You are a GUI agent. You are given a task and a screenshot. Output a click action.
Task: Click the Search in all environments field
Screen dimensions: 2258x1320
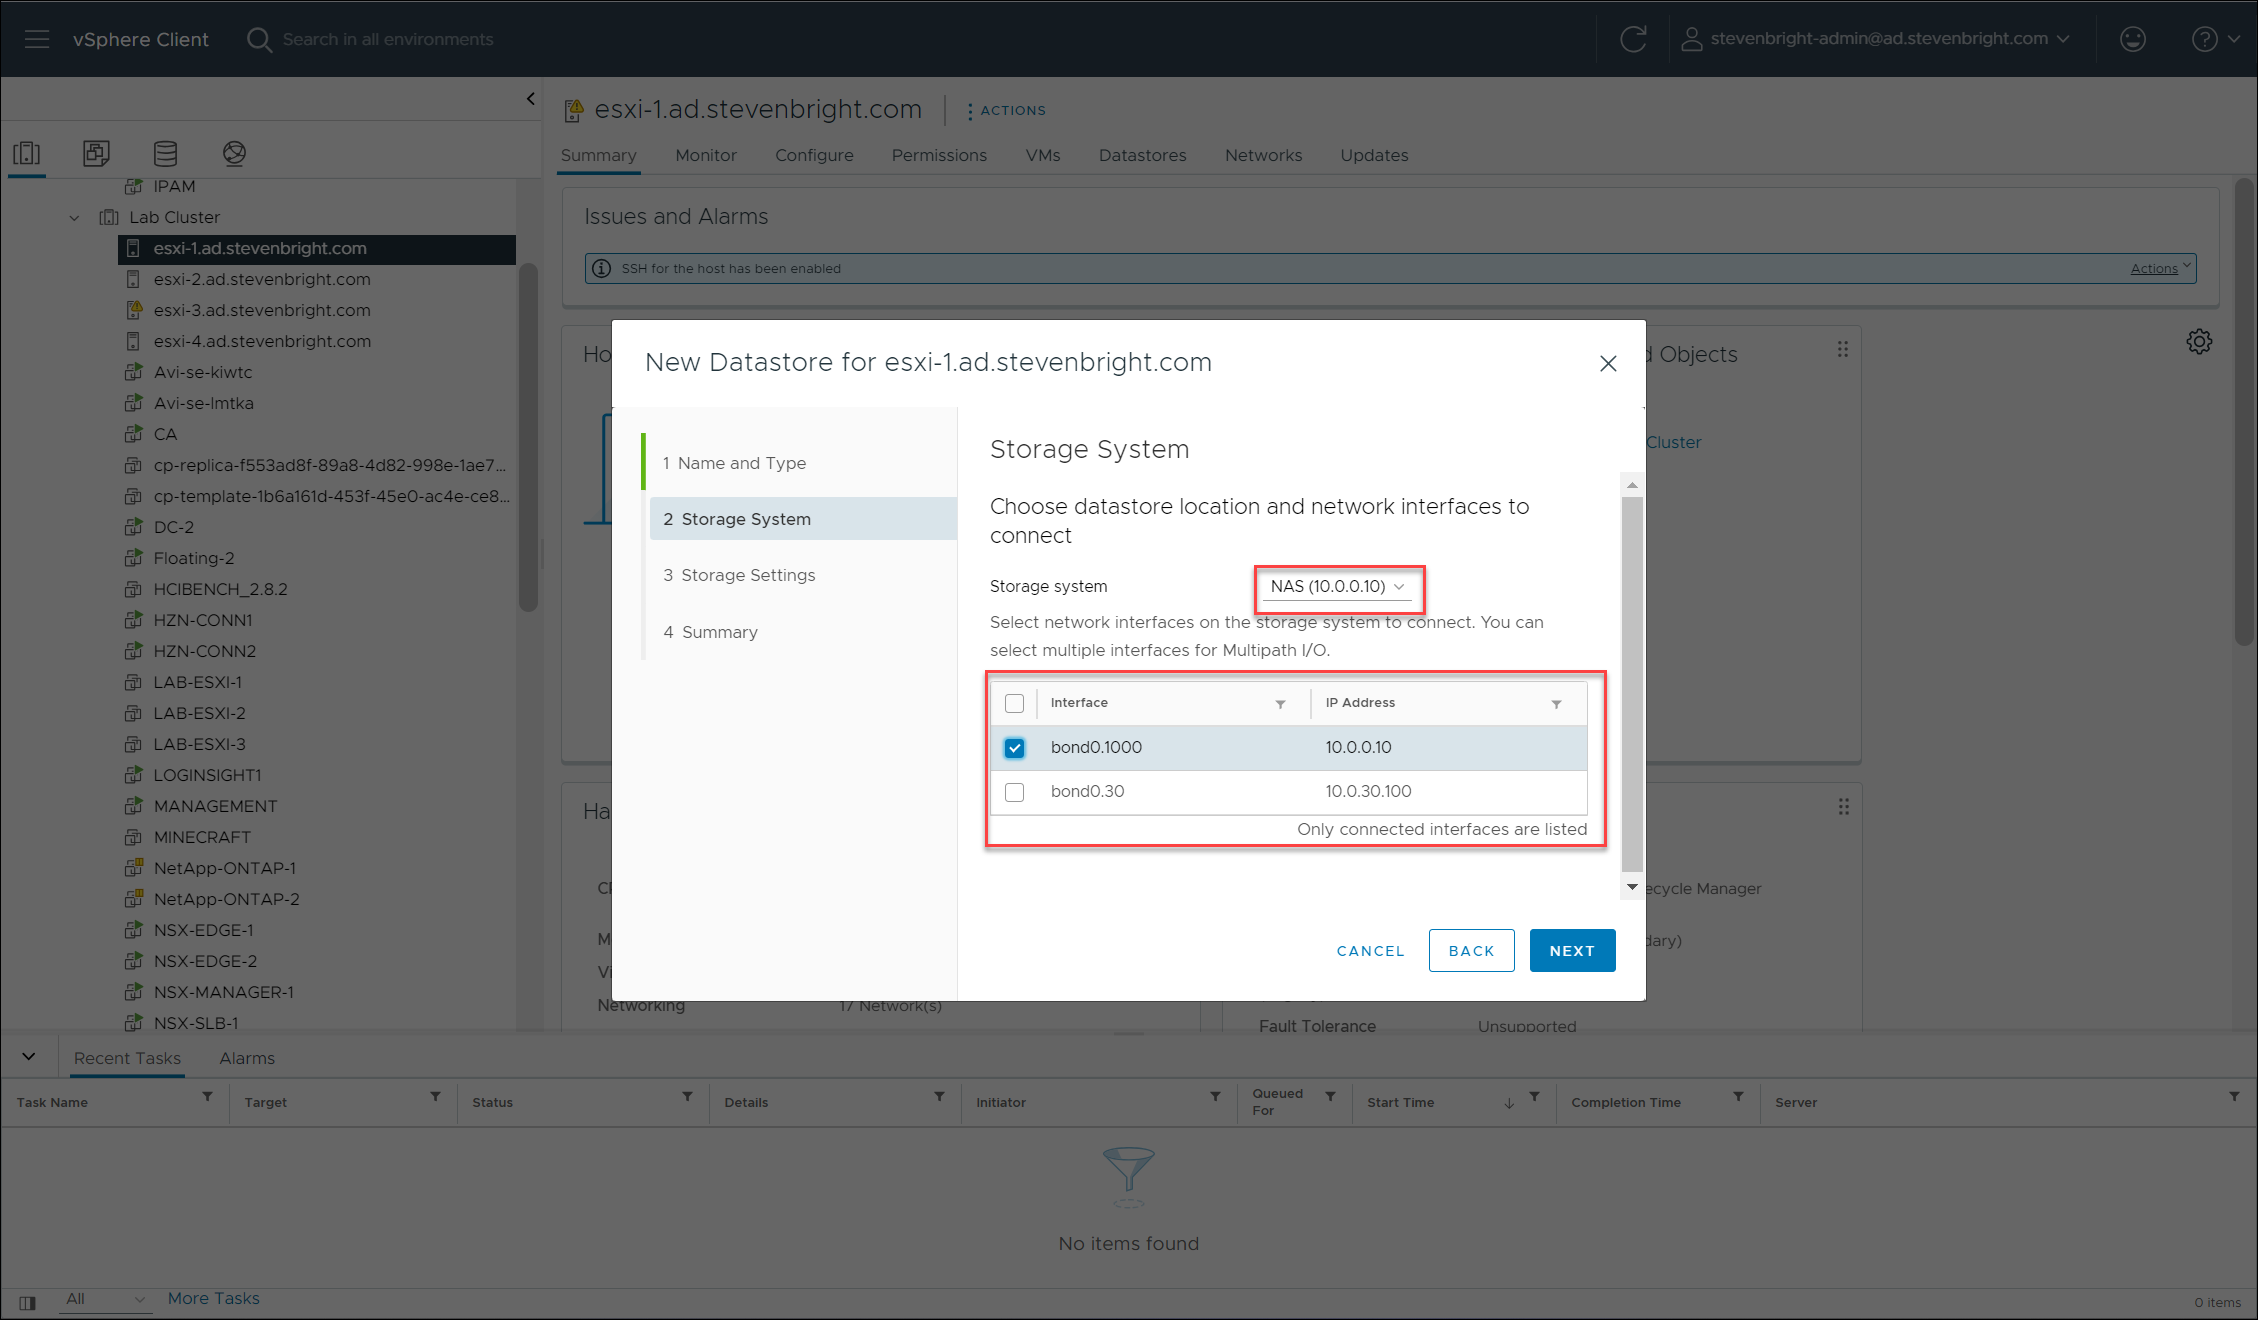point(388,39)
